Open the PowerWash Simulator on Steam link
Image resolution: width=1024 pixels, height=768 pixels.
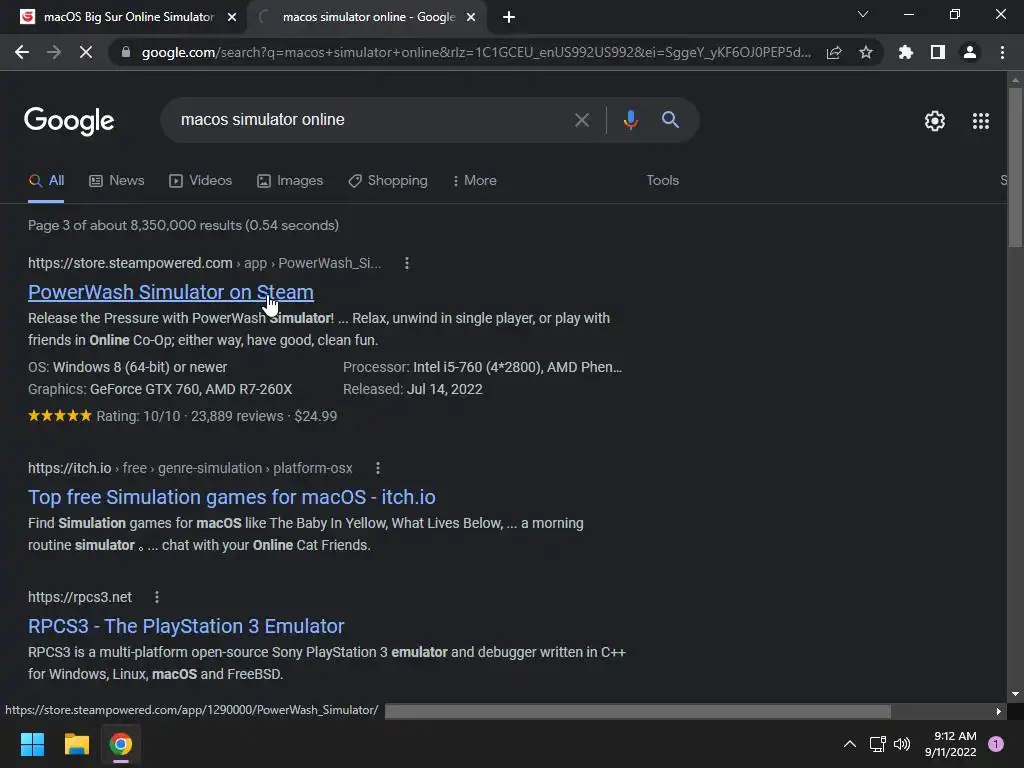click(x=170, y=293)
